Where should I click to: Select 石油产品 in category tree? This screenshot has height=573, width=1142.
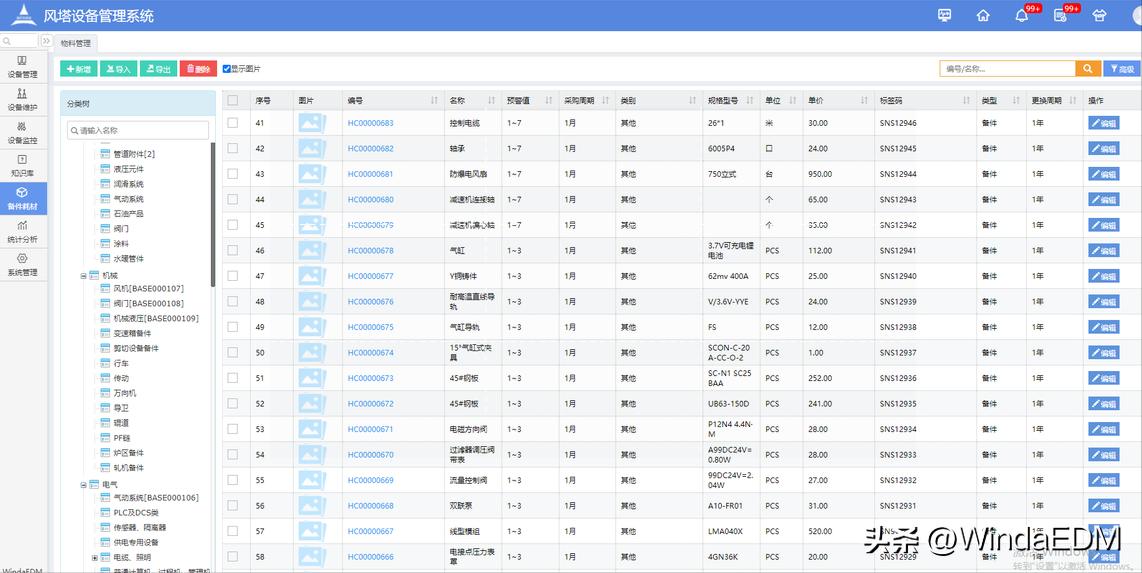tap(128, 214)
